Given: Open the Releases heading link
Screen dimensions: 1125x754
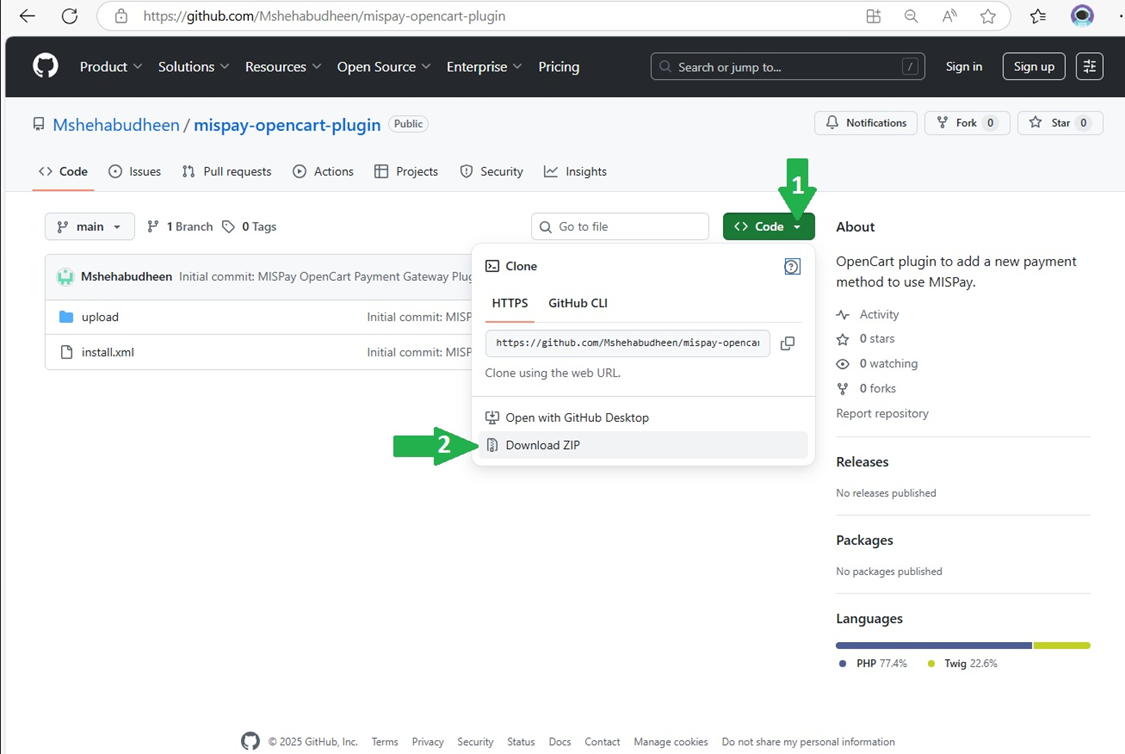Looking at the screenshot, I should click(862, 462).
